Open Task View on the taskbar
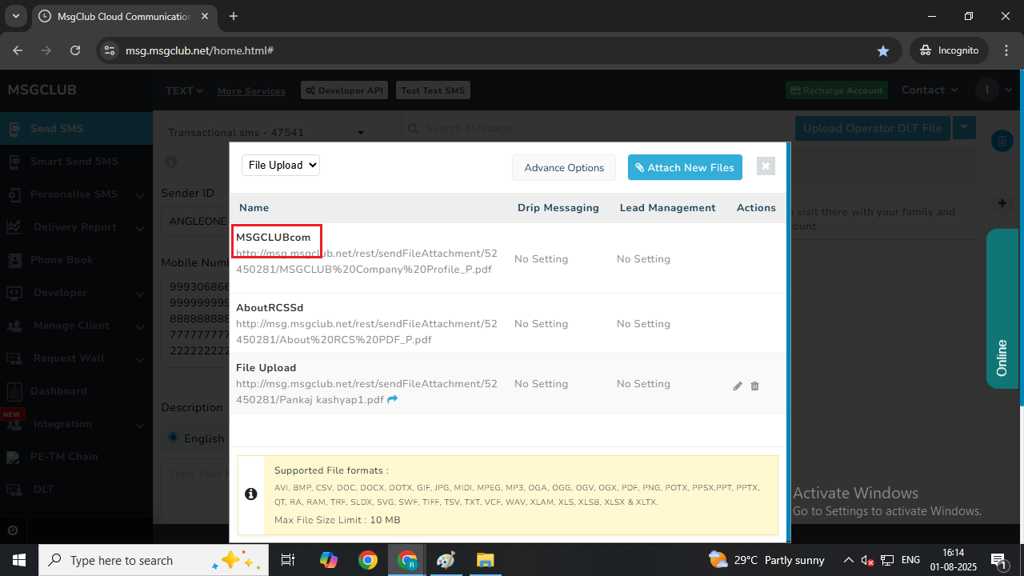 coord(287,560)
